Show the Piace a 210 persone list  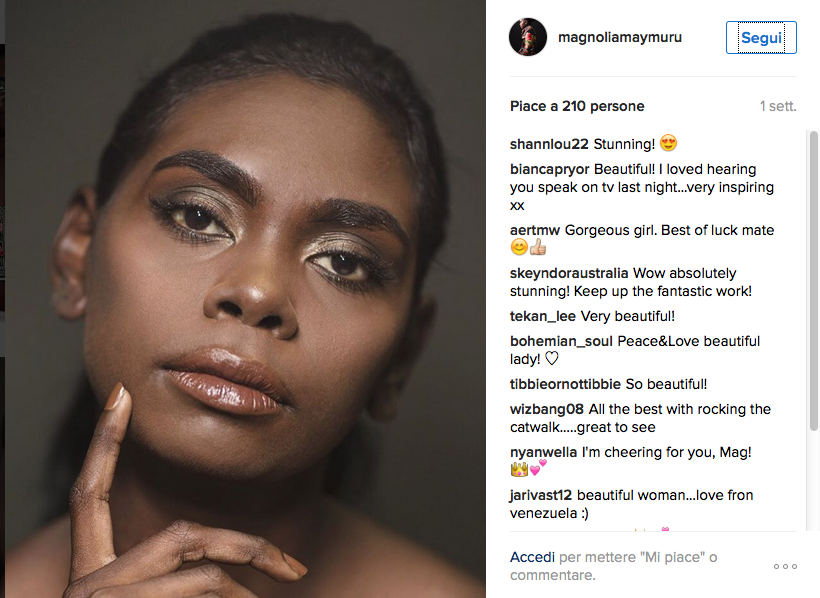pos(577,106)
